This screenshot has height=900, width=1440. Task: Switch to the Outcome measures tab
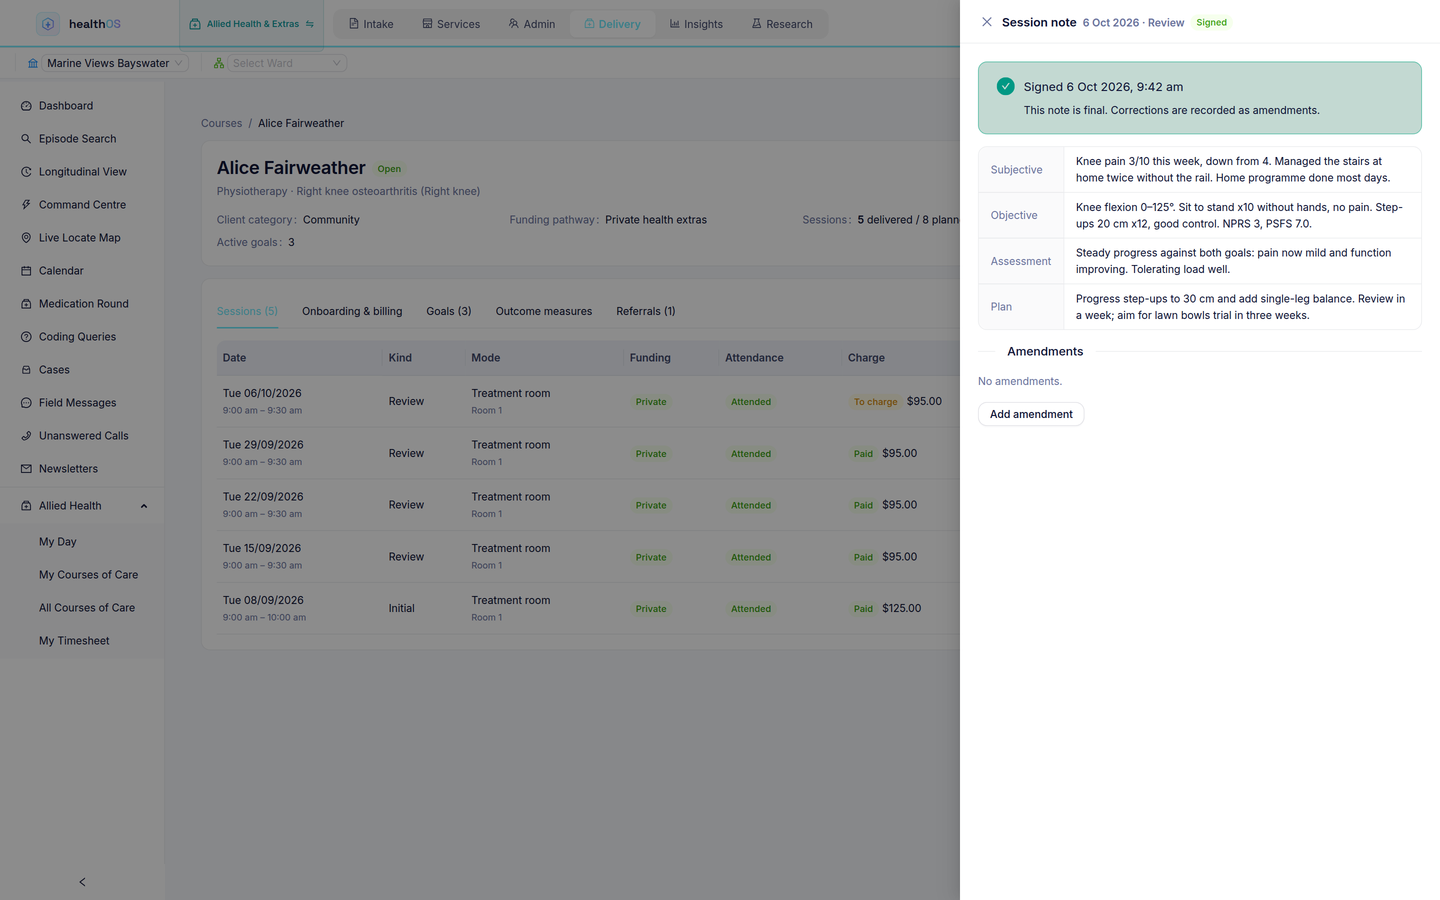pyautogui.click(x=544, y=312)
